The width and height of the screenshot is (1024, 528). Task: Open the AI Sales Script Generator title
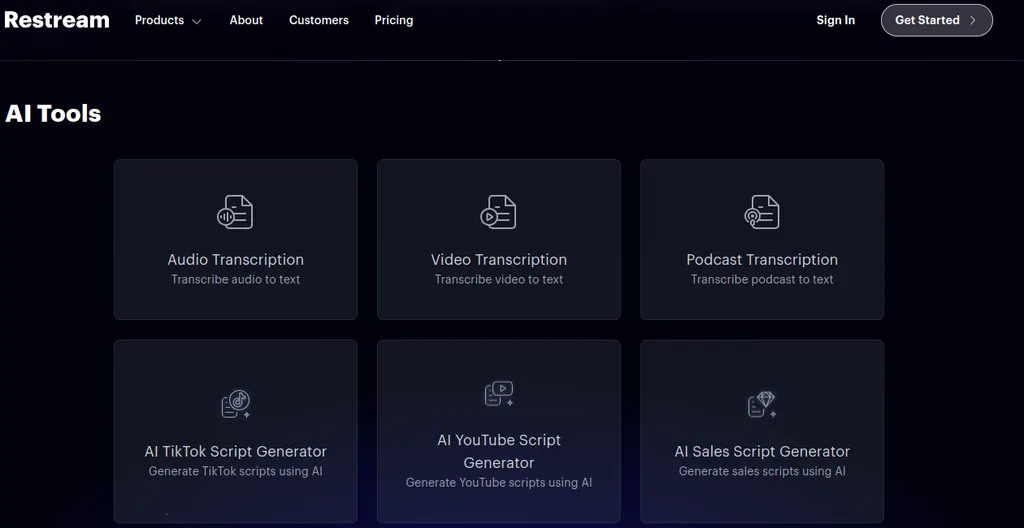762,452
